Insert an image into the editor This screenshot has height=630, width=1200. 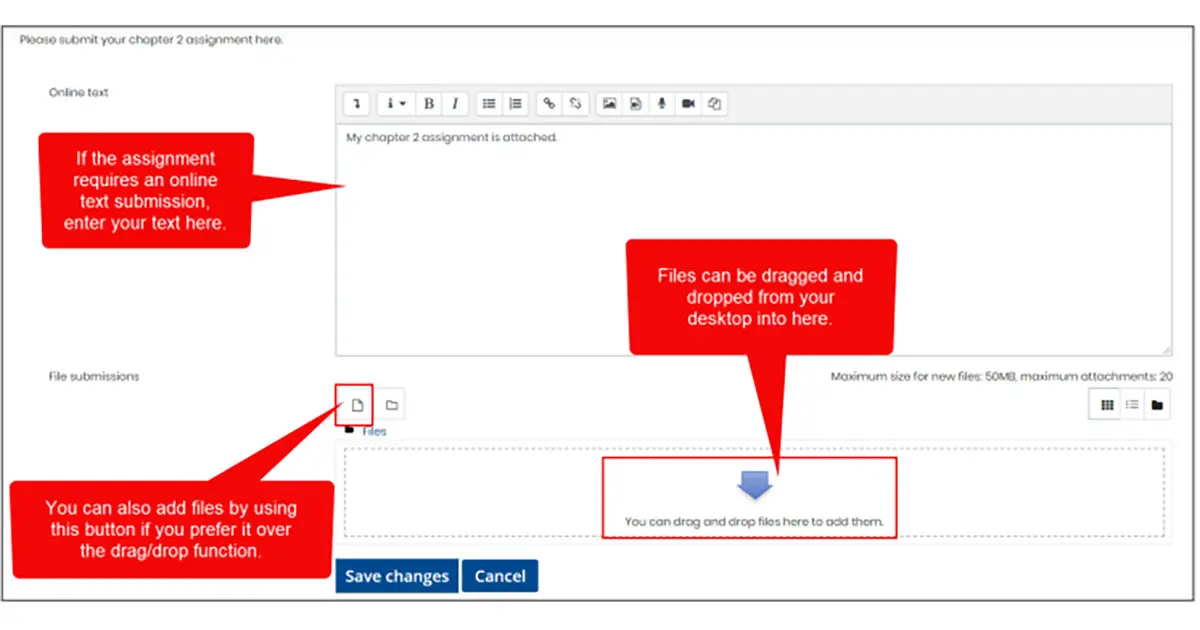coord(609,103)
